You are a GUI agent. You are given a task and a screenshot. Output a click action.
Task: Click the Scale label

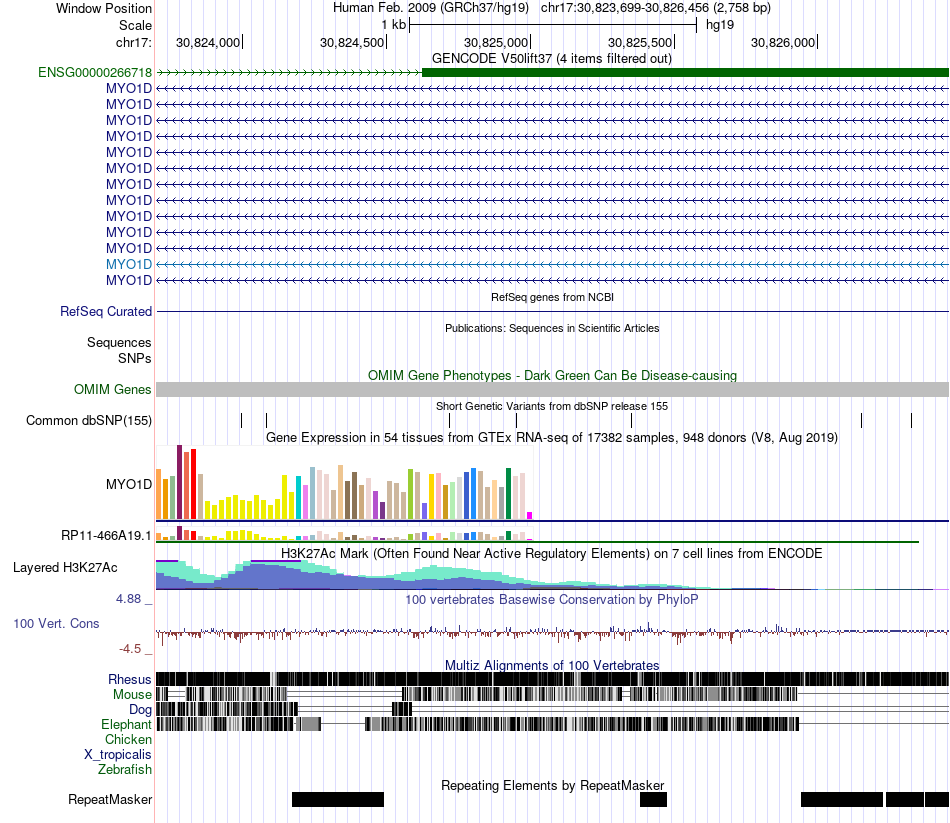(135, 25)
